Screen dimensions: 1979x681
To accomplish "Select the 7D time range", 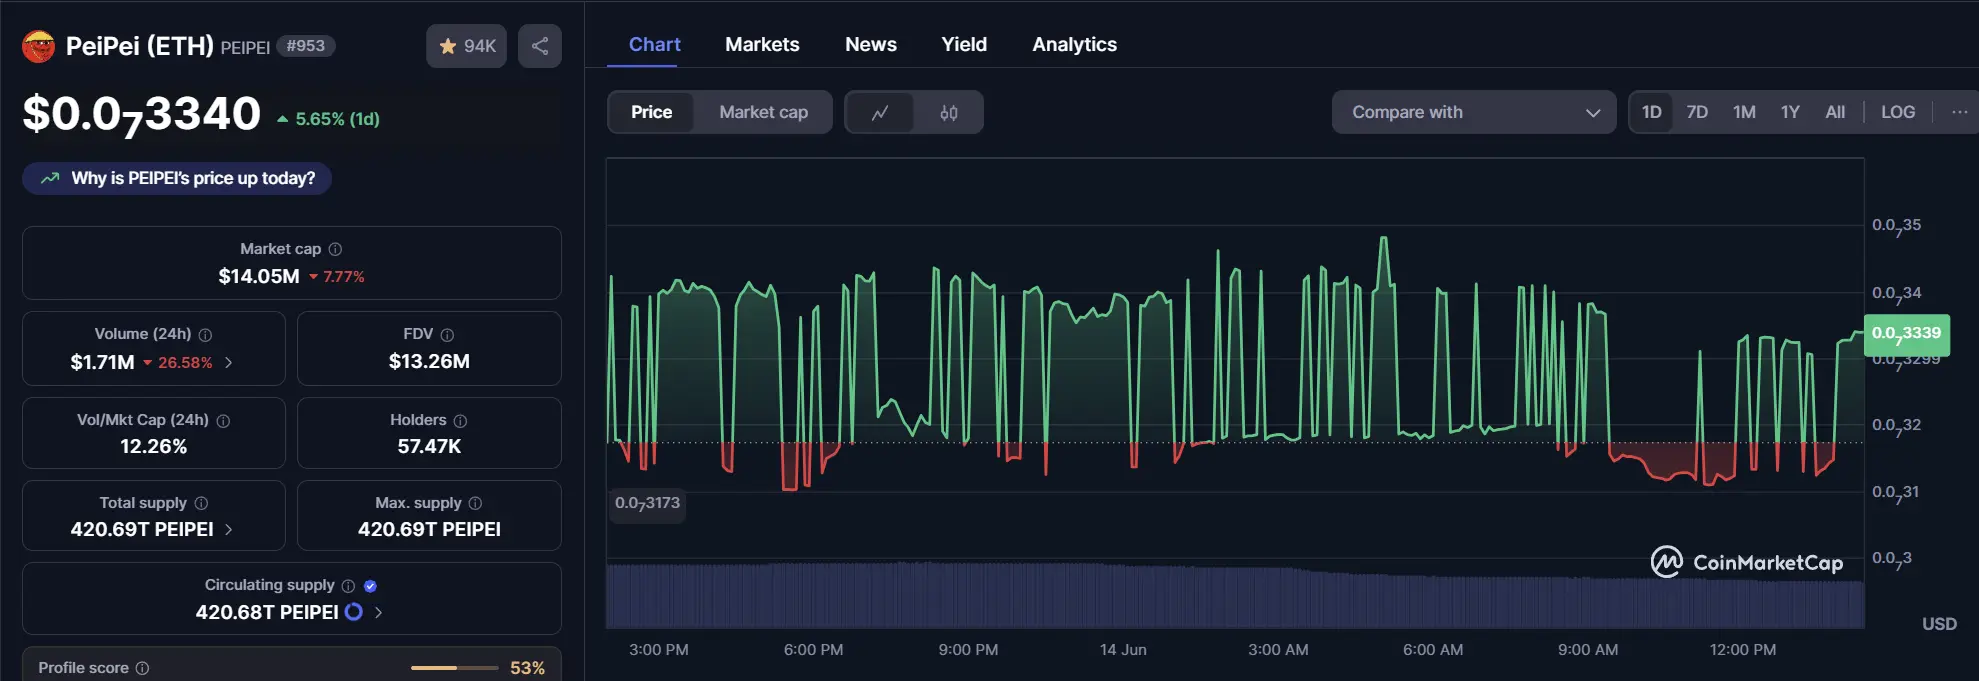I will [x=1697, y=112].
